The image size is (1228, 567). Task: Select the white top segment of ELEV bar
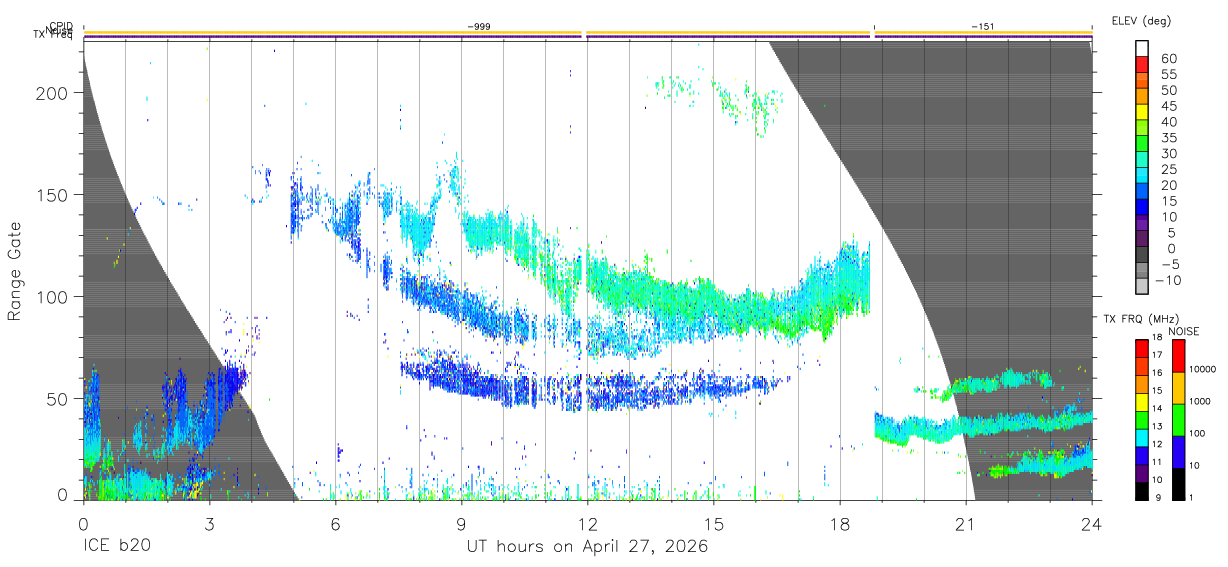[1143, 48]
